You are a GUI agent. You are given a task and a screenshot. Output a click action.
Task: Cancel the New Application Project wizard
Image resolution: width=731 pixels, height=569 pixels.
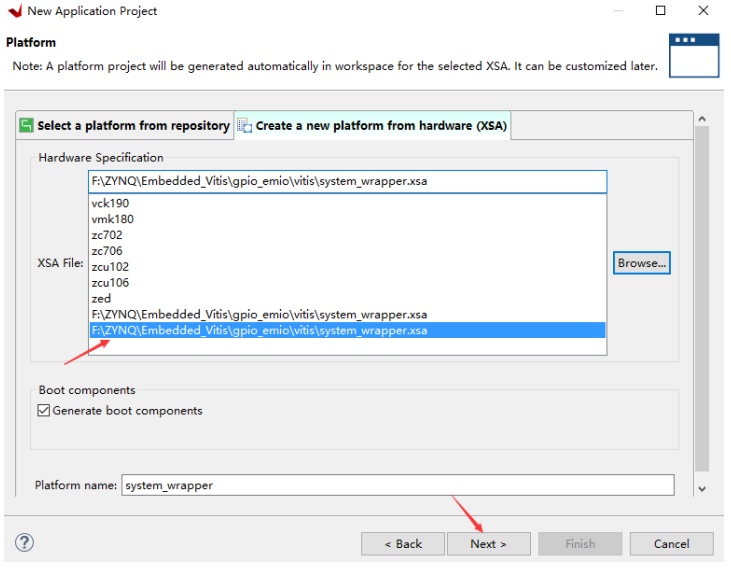[x=671, y=543]
